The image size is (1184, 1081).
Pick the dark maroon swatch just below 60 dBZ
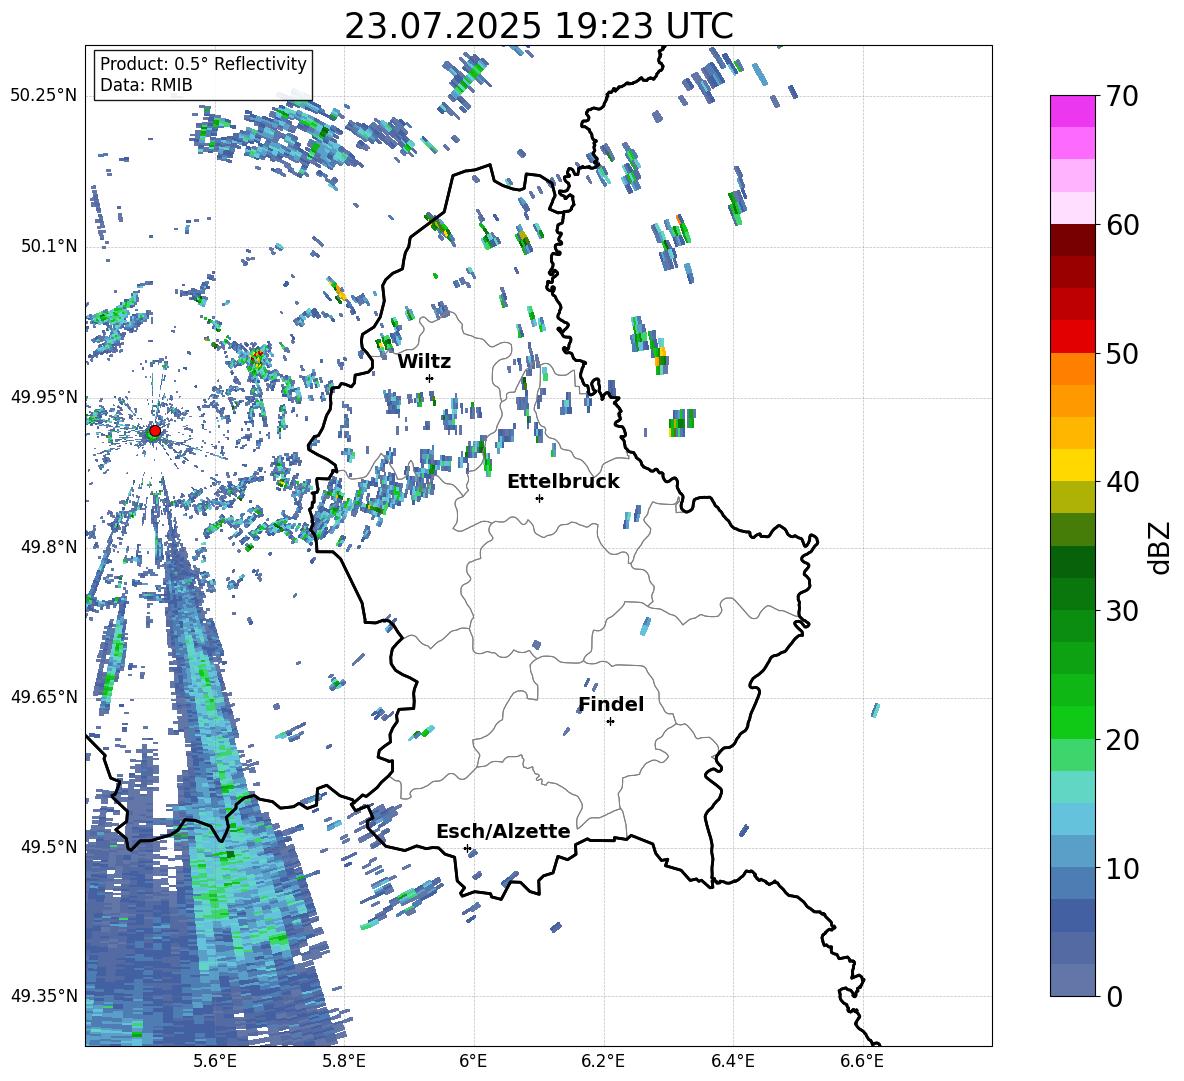click(1072, 239)
